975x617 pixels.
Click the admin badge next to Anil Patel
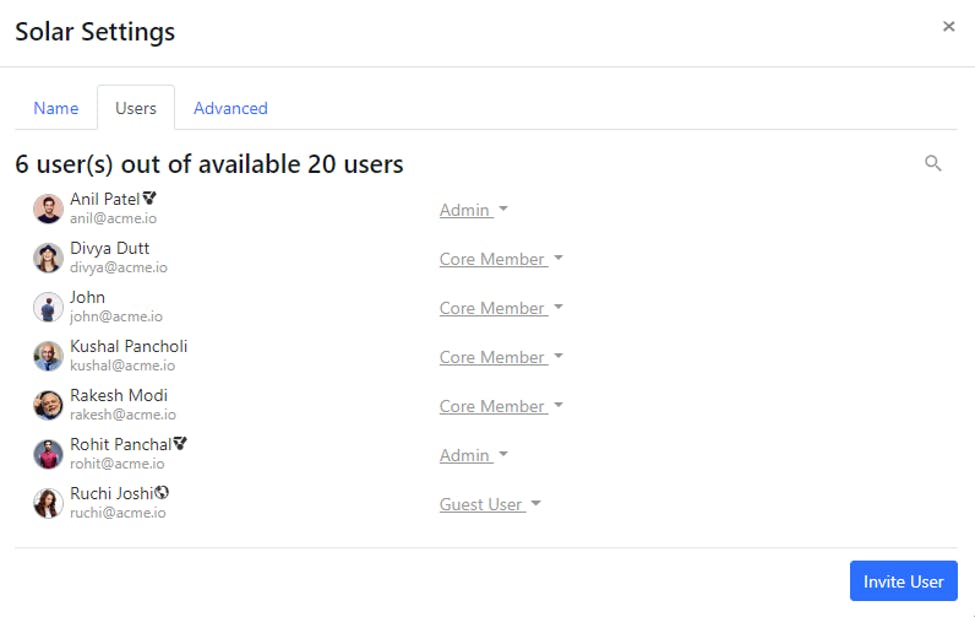(149, 198)
